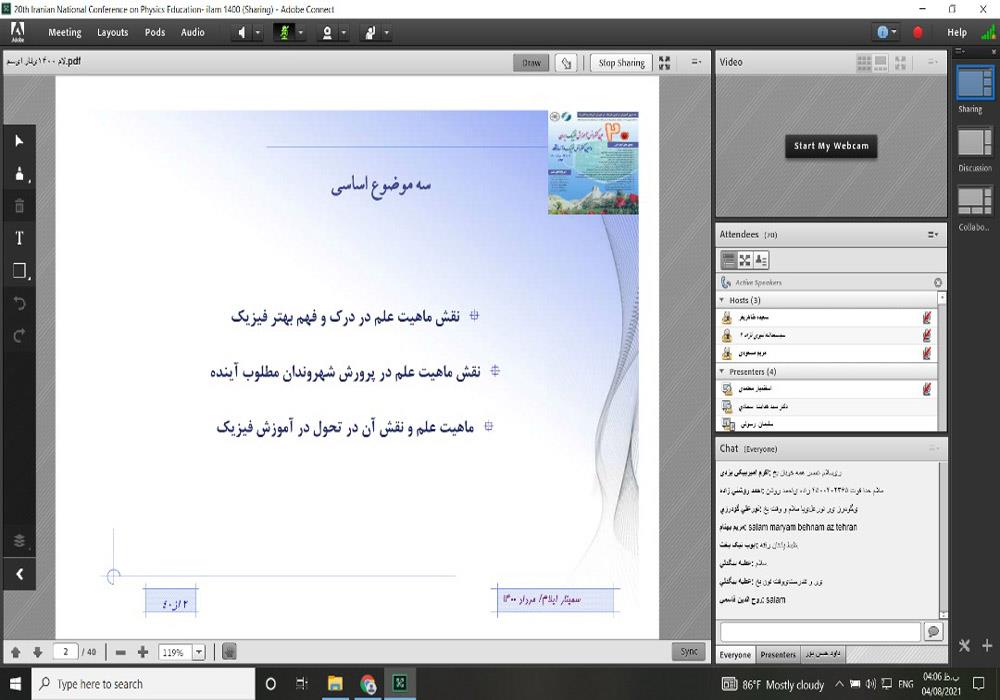Go to the next PDF page
The height and width of the screenshot is (700, 1000).
click(x=37, y=652)
